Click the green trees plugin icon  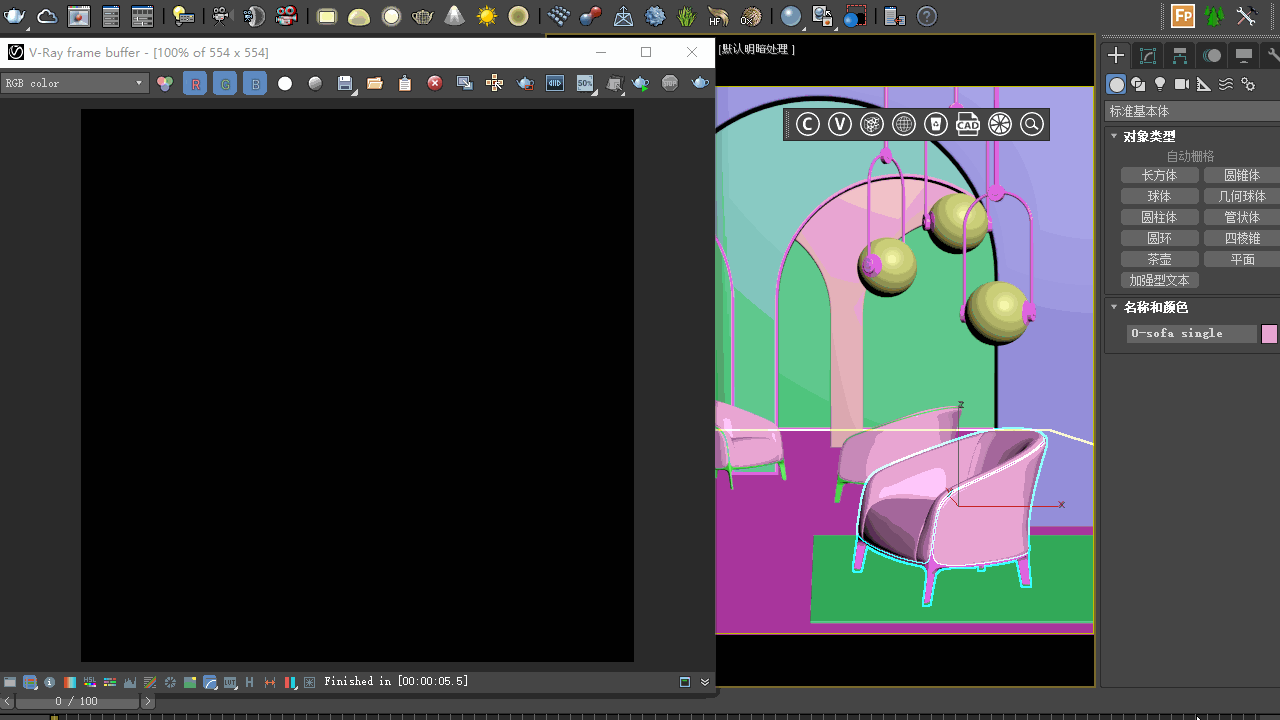1214,16
